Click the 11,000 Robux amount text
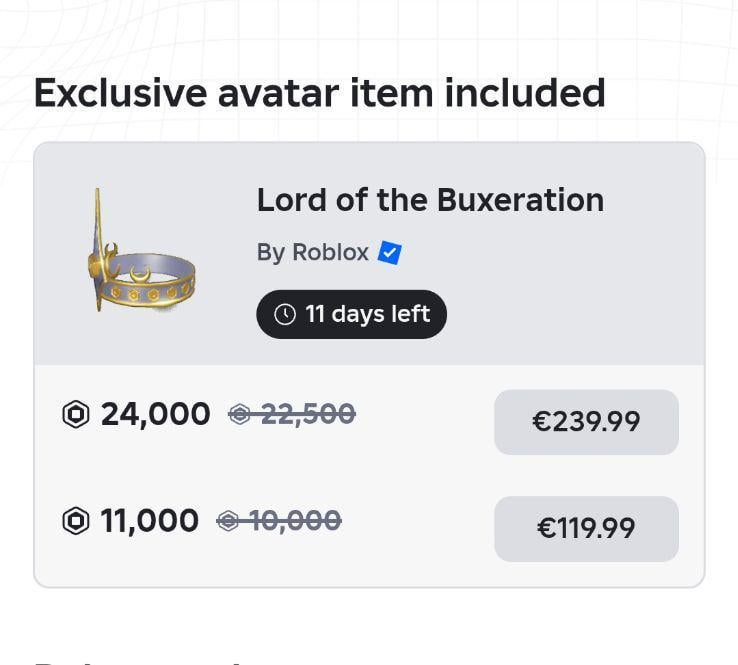 pos(149,521)
